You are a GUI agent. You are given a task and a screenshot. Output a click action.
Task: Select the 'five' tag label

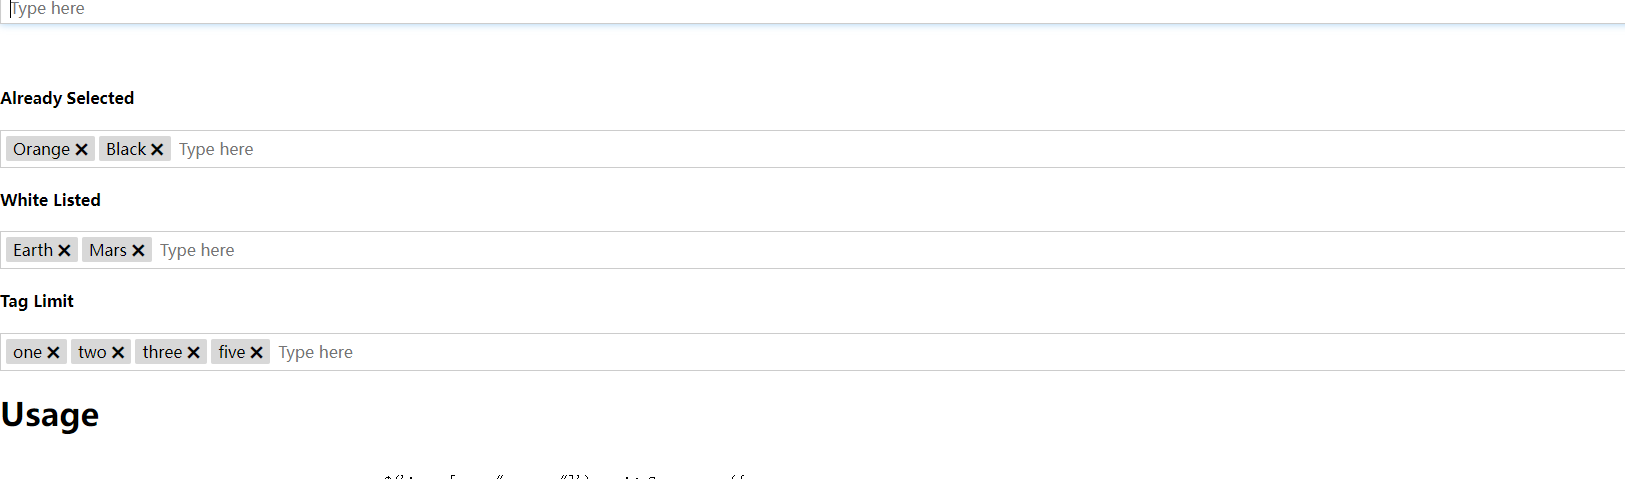[x=232, y=352]
